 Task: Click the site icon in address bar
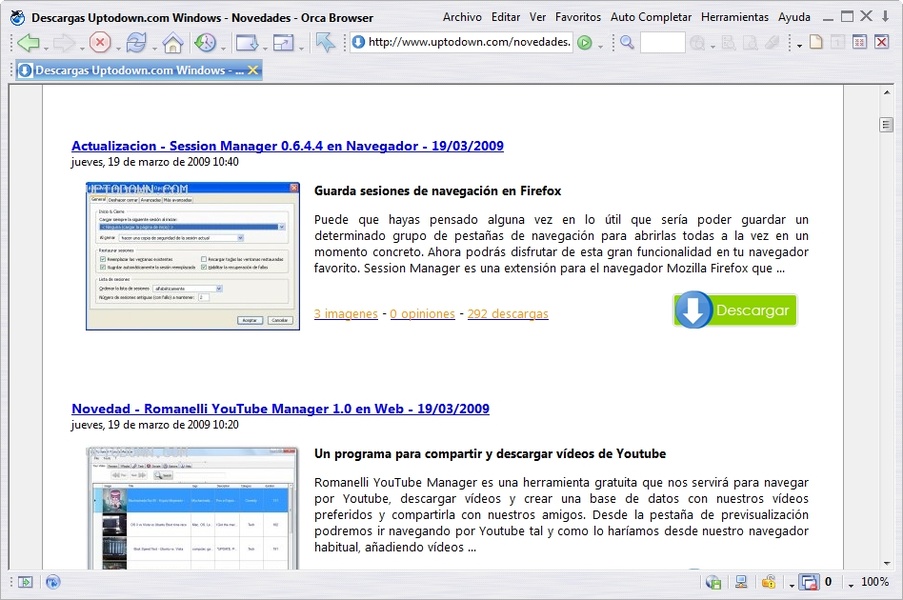point(358,42)
